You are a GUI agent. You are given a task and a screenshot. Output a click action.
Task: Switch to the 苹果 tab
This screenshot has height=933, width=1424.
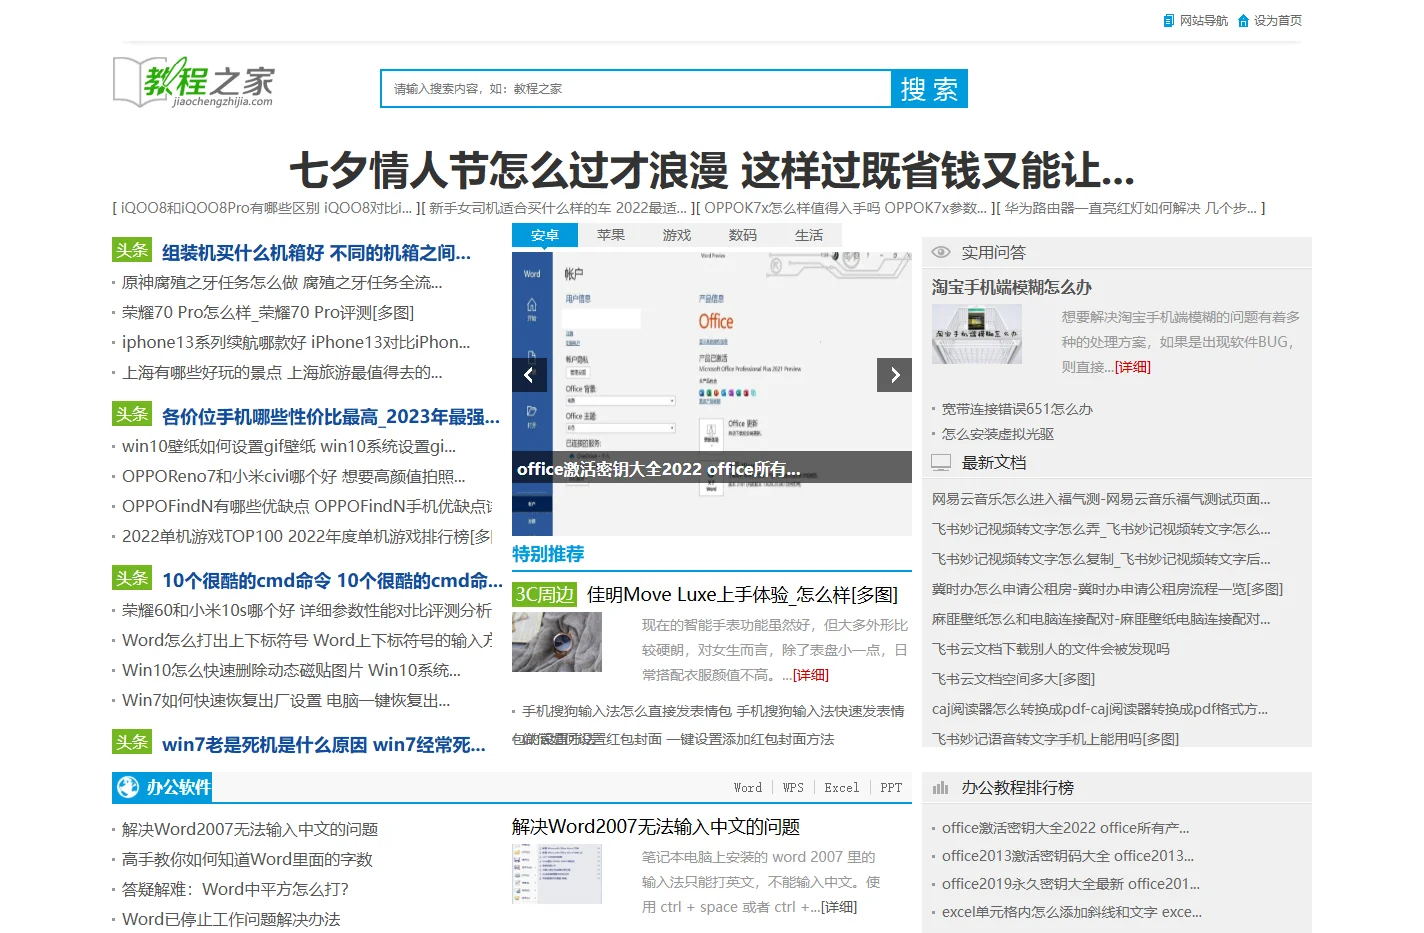[x=611, y=235]
